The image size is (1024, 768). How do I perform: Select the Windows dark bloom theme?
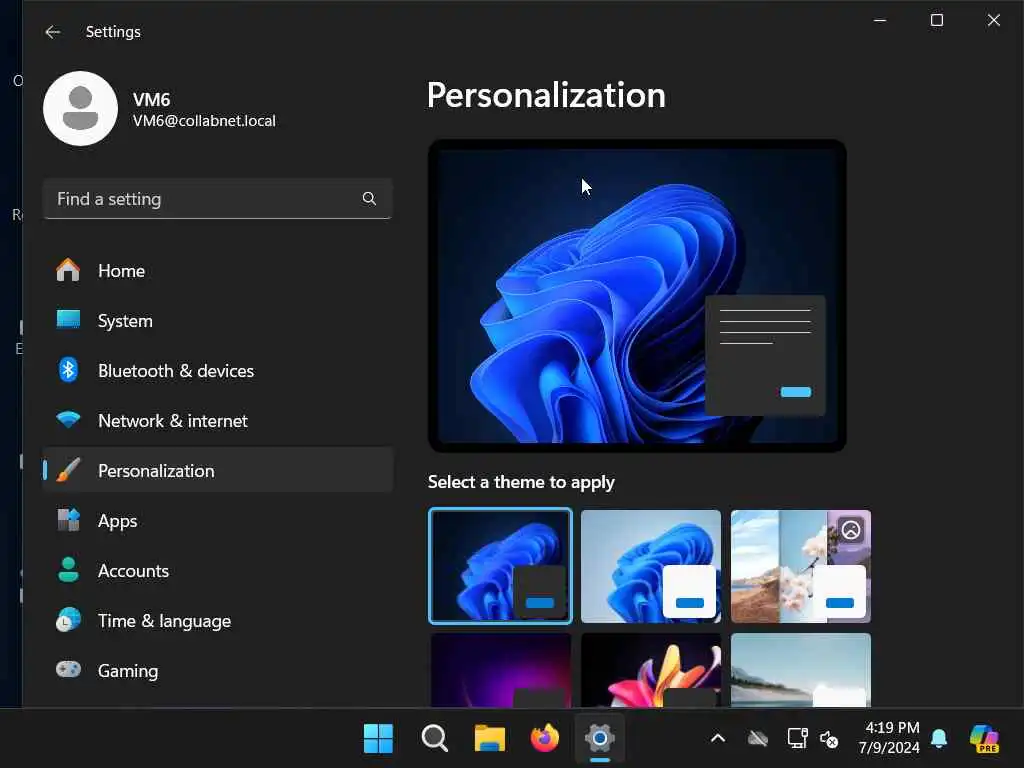[x=500, y=566]
